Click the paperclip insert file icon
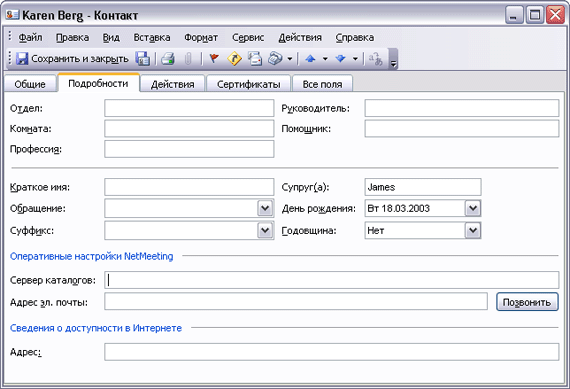 point(188,59)
